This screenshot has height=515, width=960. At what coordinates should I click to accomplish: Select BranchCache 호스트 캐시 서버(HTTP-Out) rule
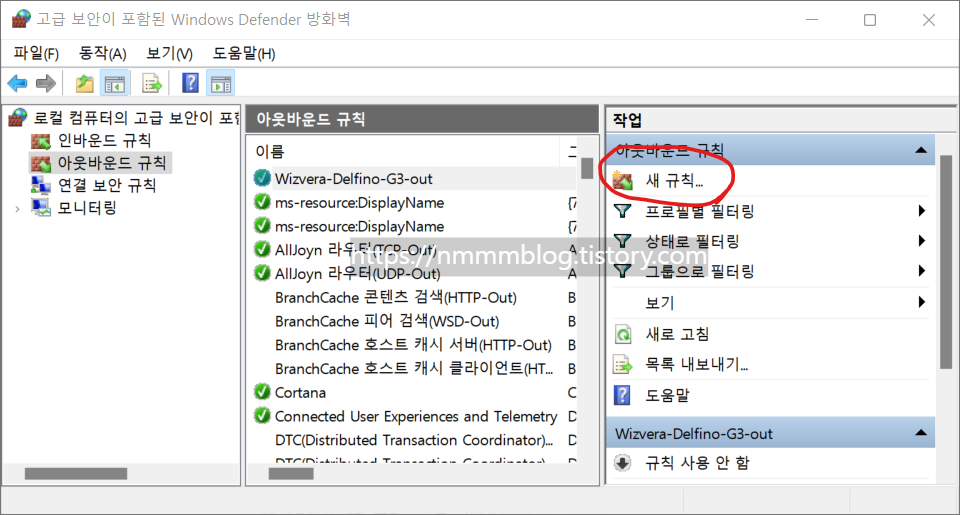(x=413, y=345)
